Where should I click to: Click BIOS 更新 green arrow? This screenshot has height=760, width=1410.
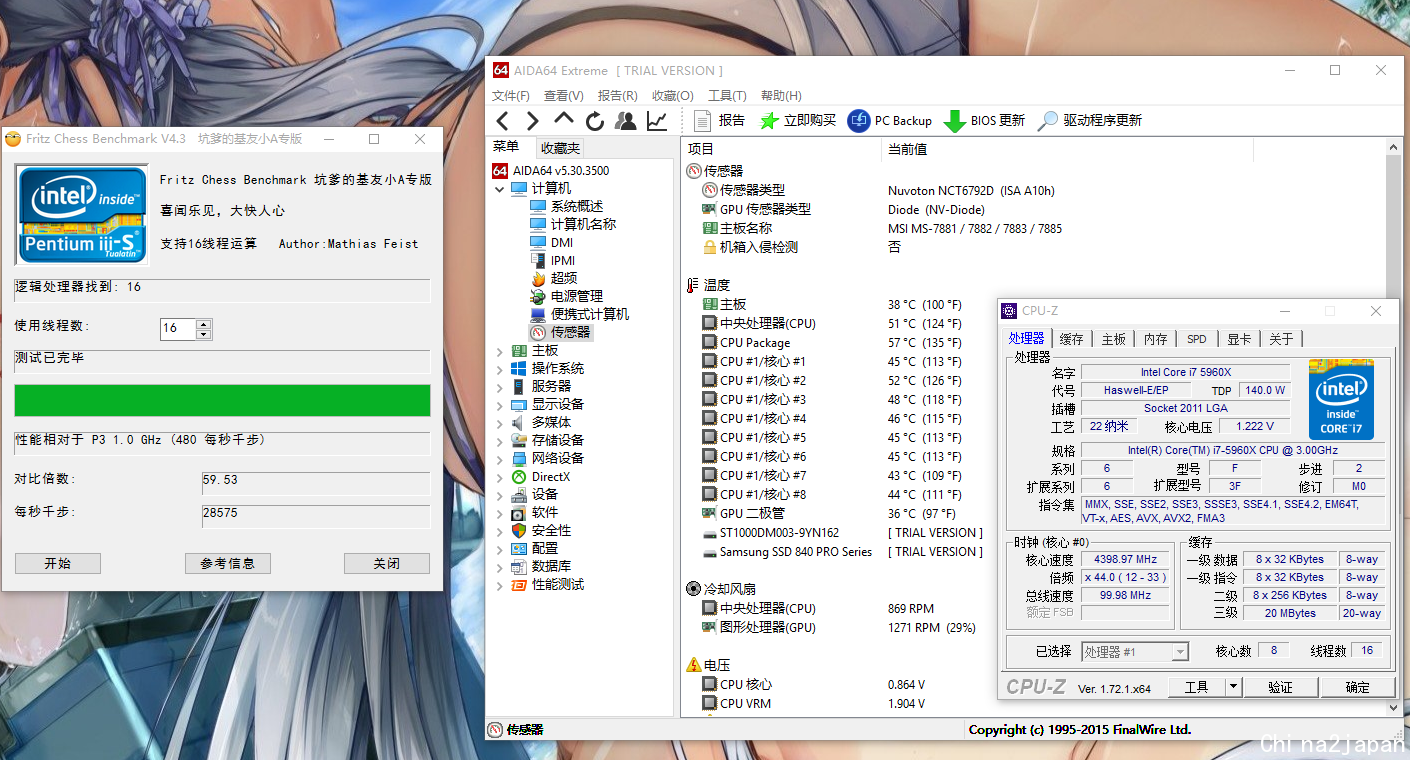(x=984, y=121)
